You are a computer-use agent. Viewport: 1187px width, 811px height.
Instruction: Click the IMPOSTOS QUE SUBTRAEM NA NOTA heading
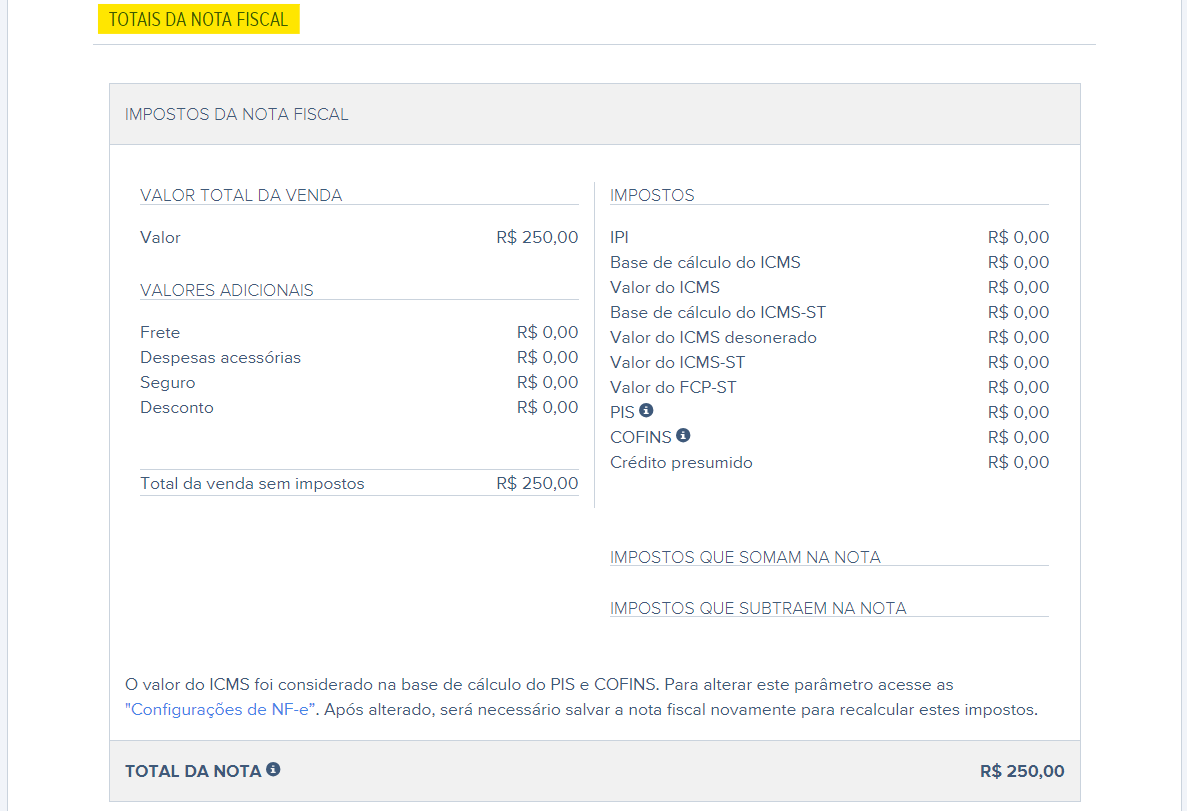coord(758,609)
